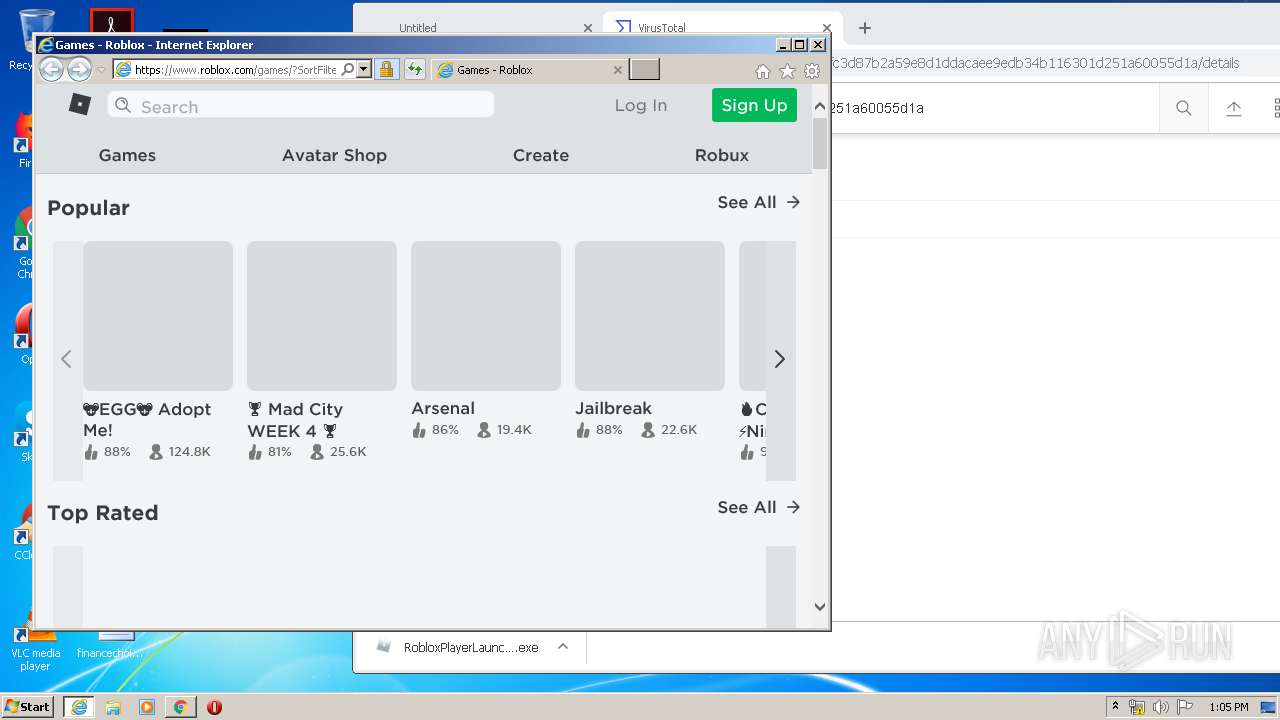1280x720 pixels.
Task: Show the next Popular games with right arrow
Action: (x=780, y=359)
